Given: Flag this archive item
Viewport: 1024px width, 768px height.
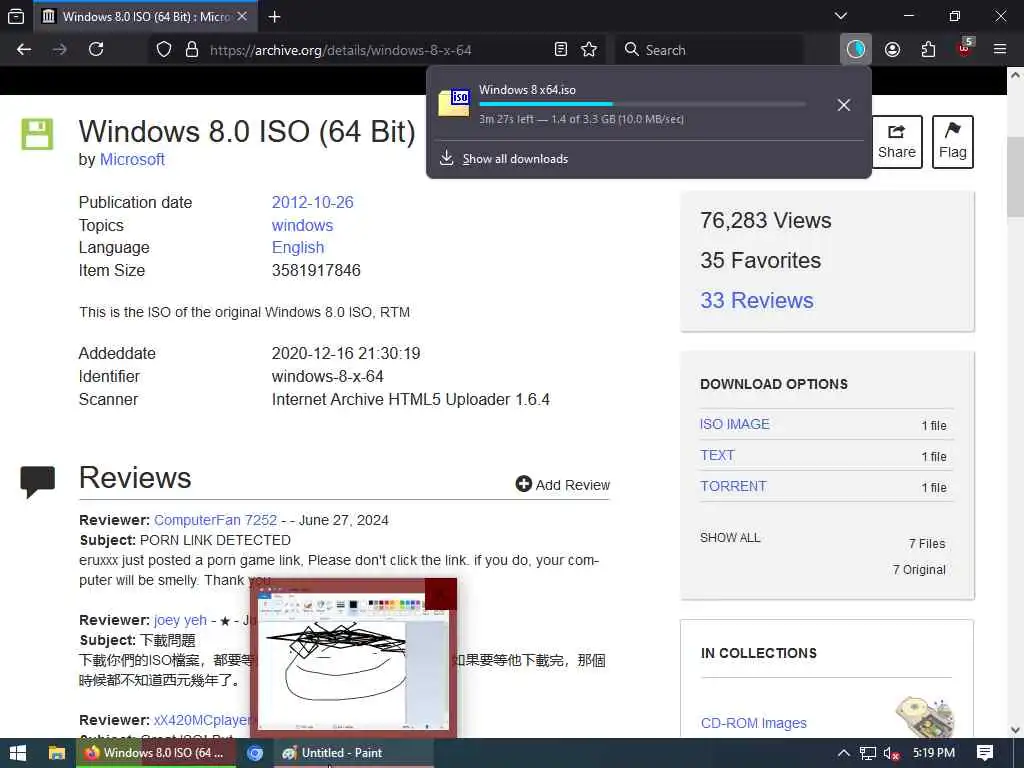Looking at the screenshot, I should [952, 142].
